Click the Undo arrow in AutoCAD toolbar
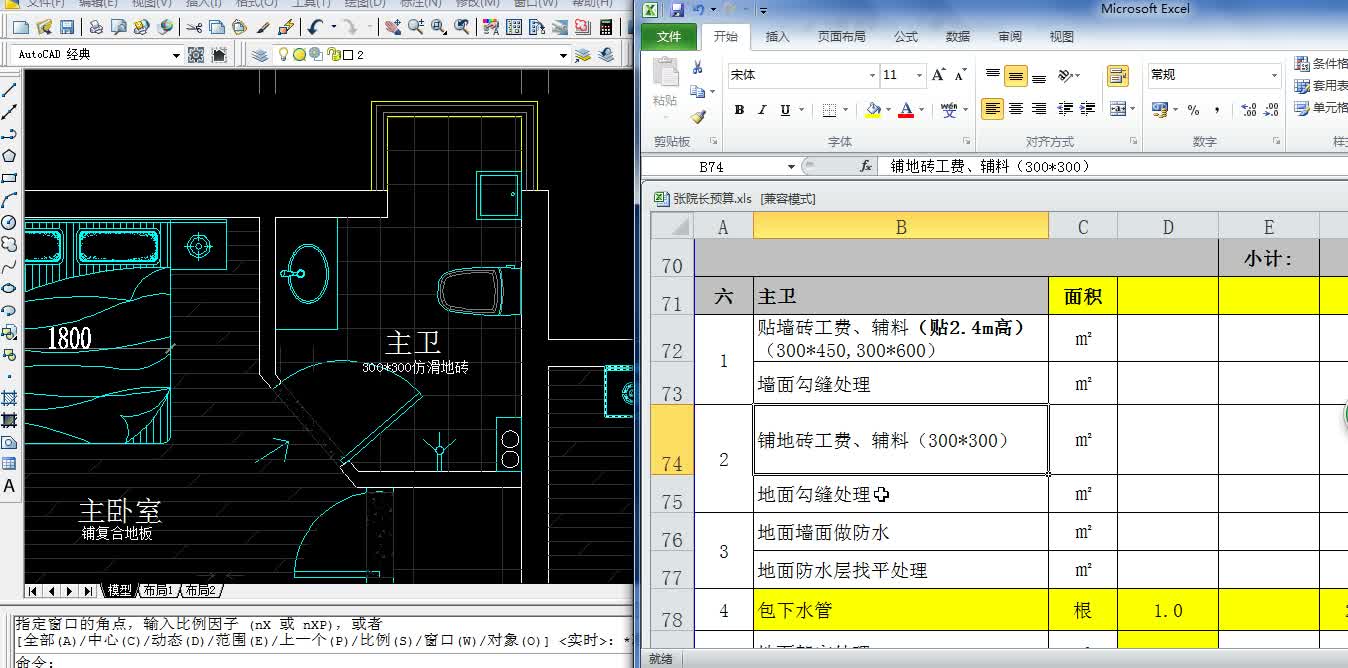The image size is (1348, 668). 314,28
